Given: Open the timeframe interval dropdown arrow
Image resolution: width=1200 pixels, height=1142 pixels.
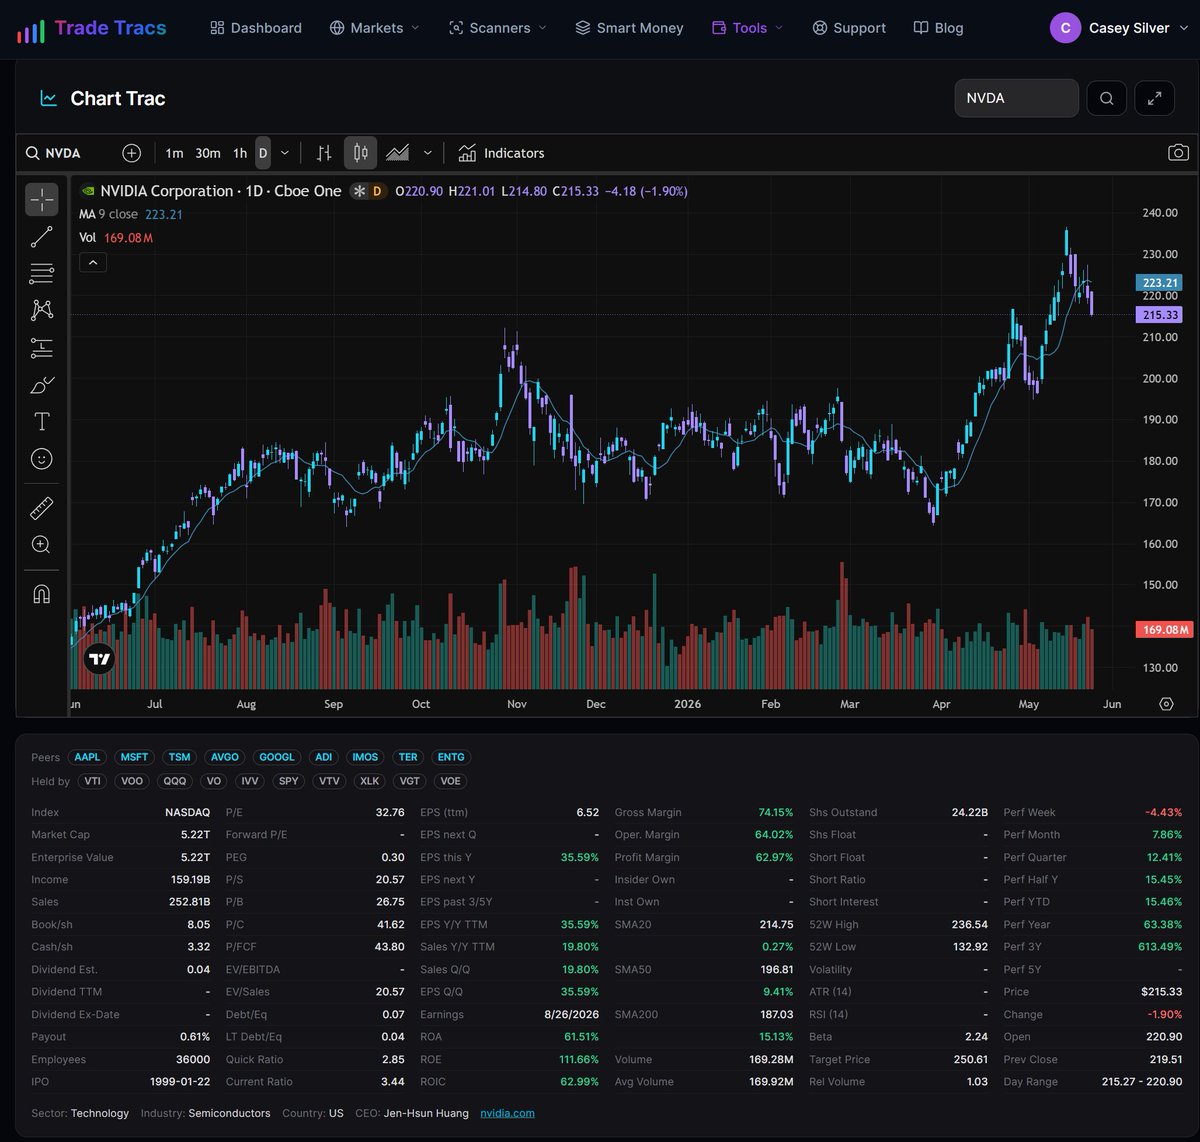Looking at the screenshot, I should (285, 153).
